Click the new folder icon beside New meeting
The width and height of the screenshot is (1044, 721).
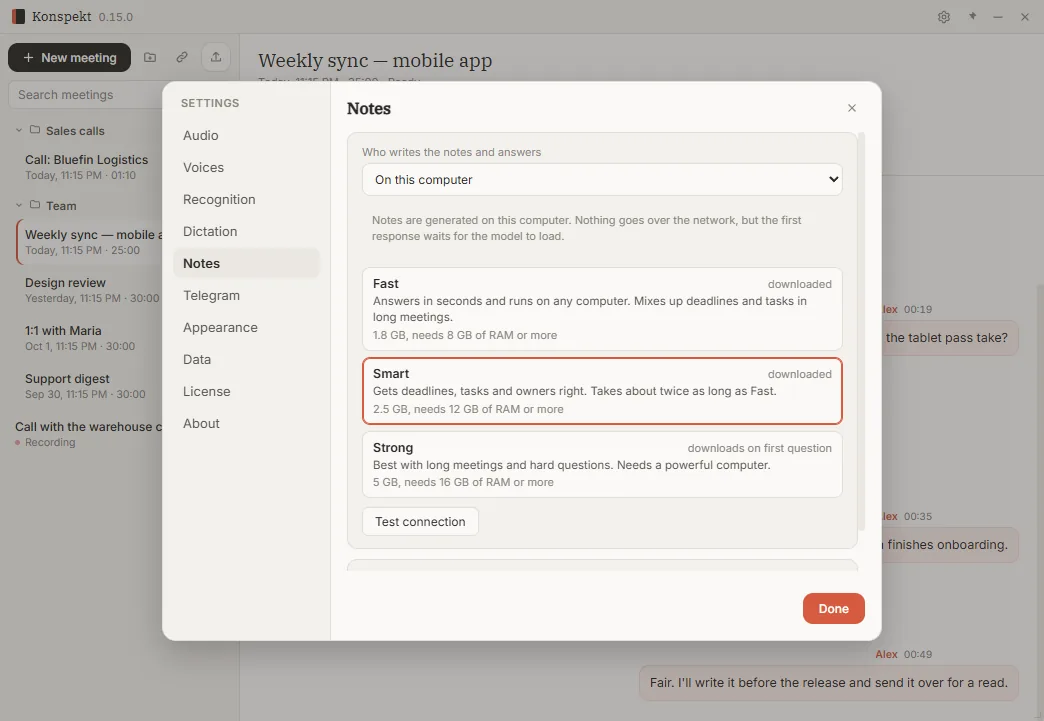[x=150, y=57]
